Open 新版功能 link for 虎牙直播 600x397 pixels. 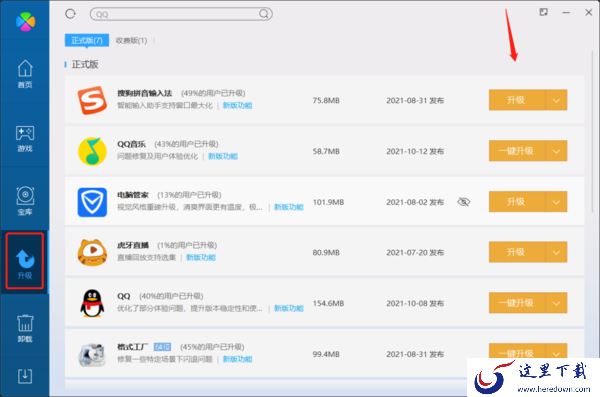(x=201, y=258)
